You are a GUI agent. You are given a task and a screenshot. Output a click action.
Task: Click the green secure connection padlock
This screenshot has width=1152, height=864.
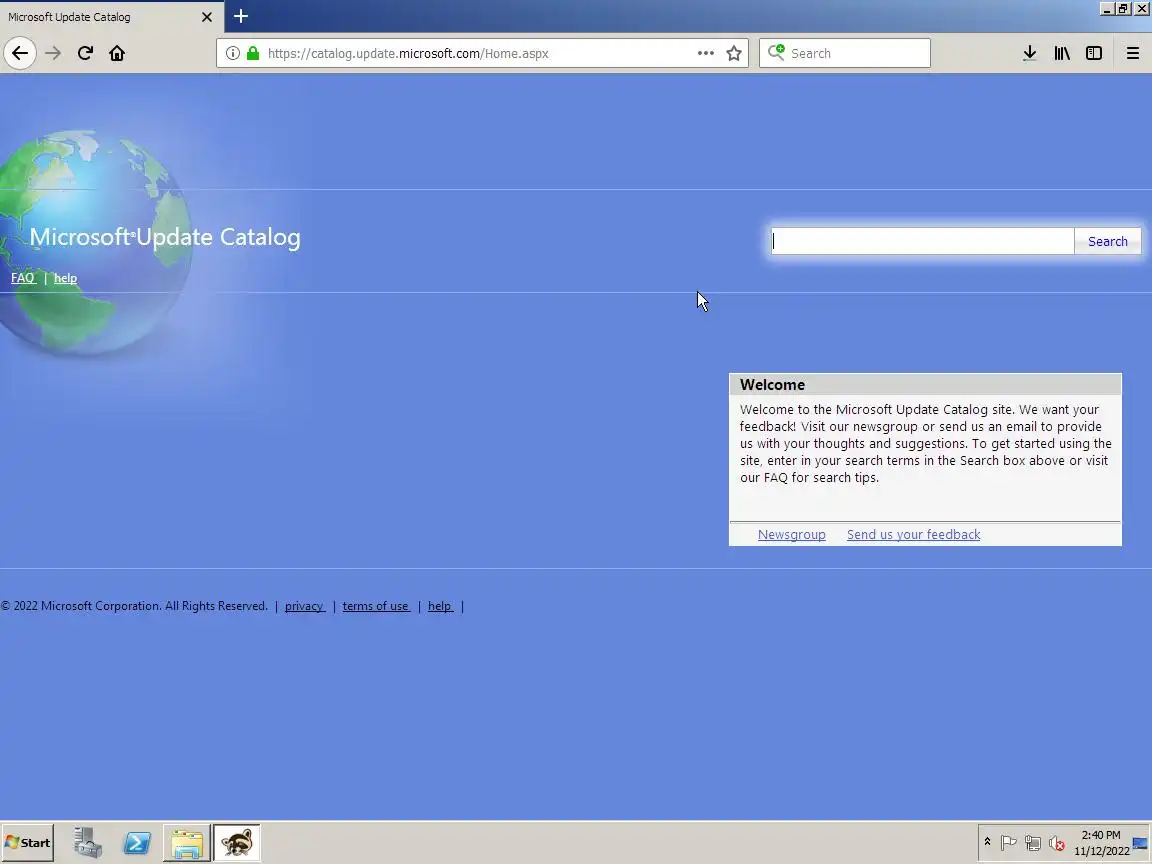click(x=253, y=53)
